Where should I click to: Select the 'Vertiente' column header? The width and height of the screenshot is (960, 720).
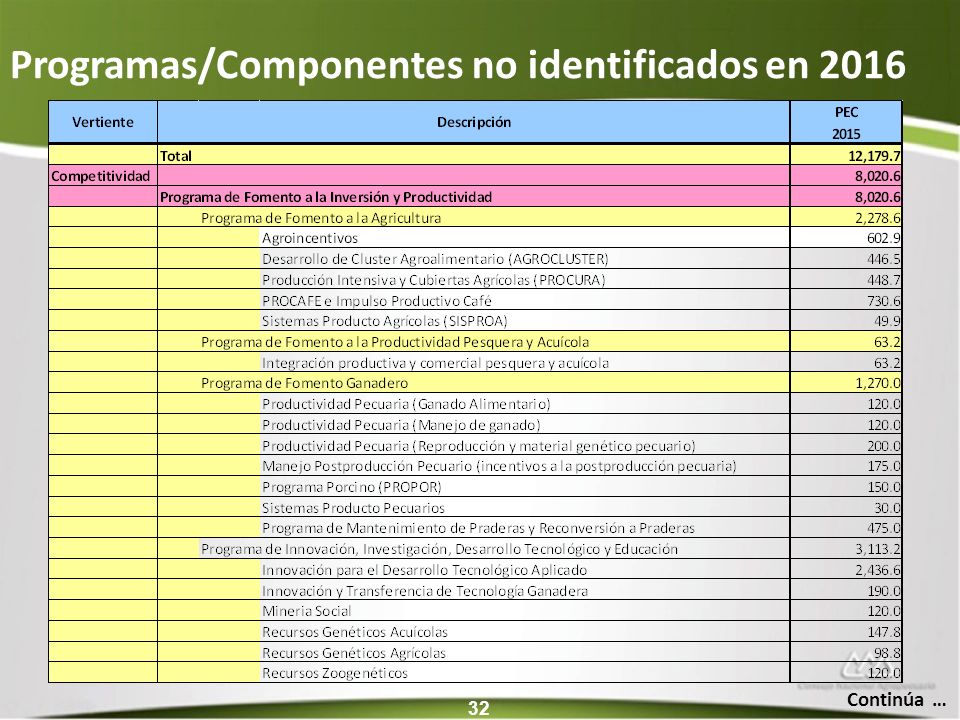coord(103,122)
